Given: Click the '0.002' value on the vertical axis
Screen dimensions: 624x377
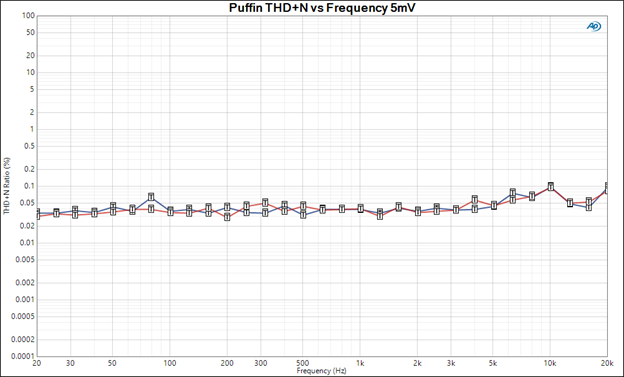Looking at the screenshot, I should coord(26,282).
